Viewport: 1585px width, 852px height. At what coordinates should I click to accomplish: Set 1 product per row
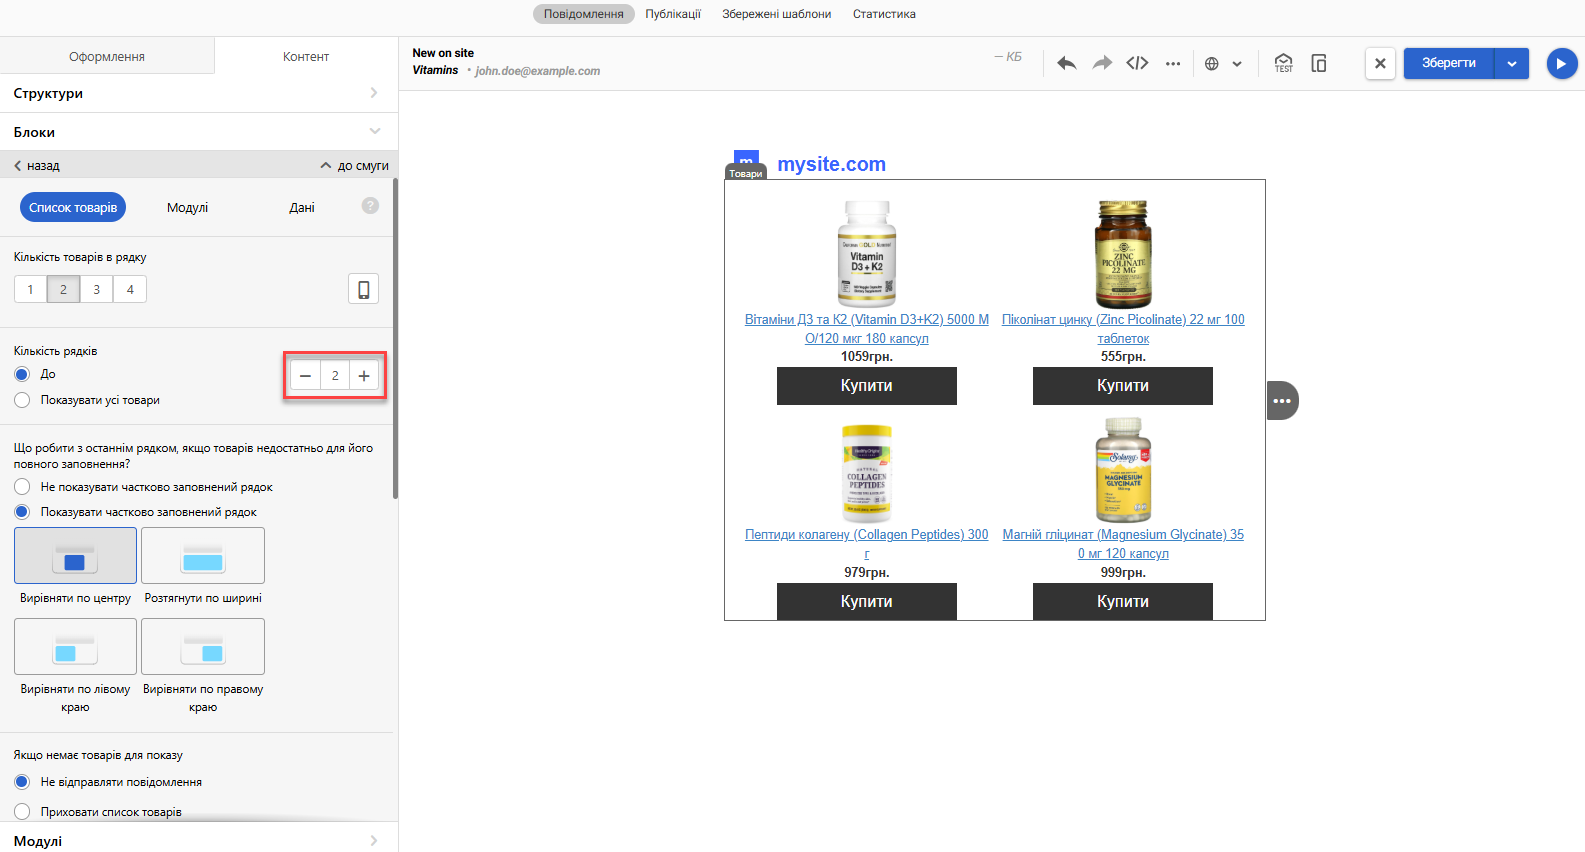click(x=30, y=289)
